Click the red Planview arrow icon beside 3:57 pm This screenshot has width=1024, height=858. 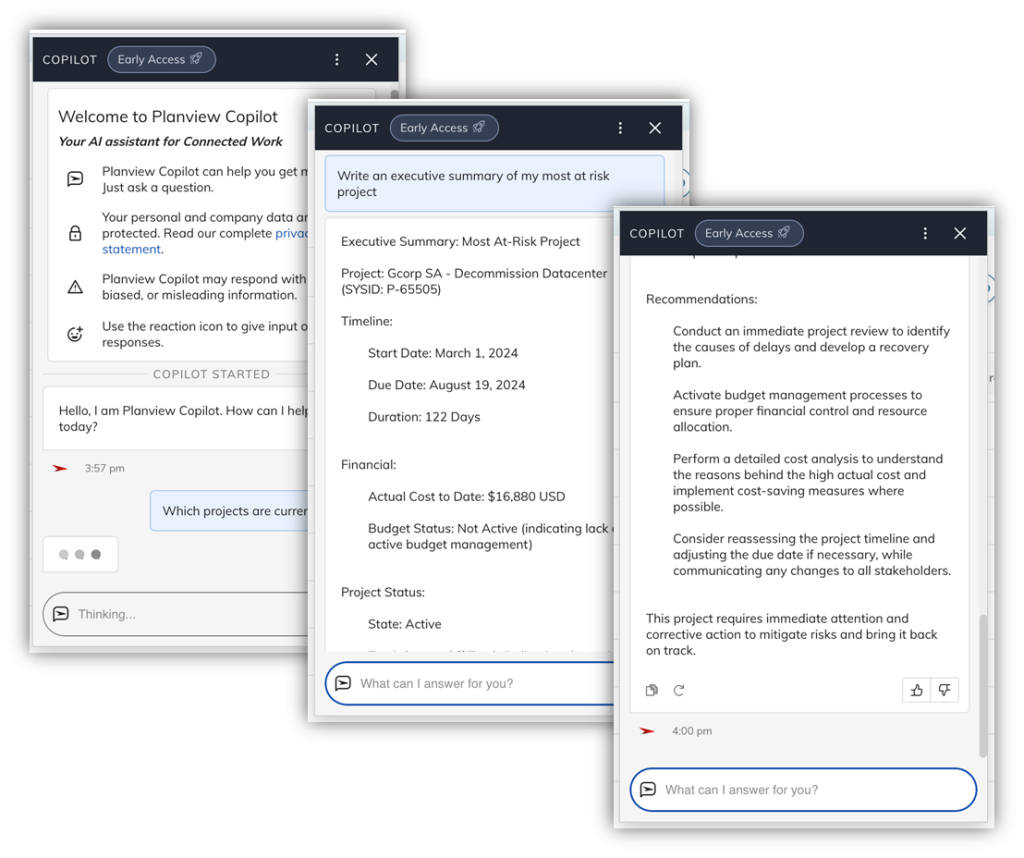pos(60,468)
